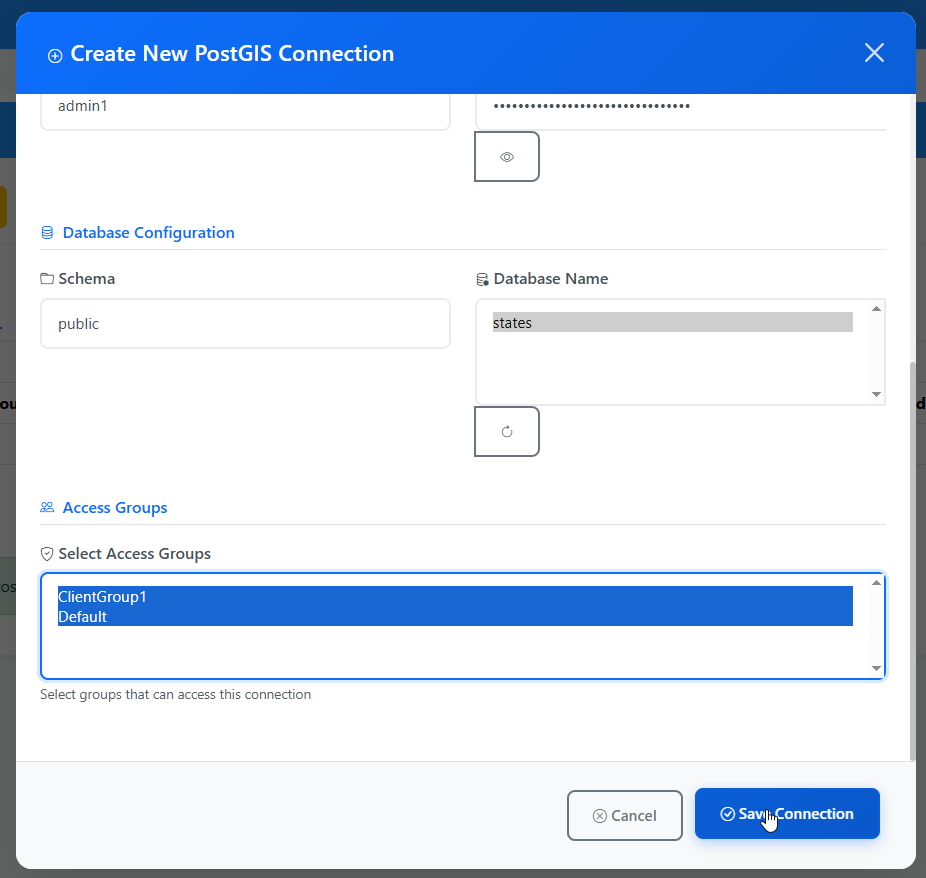The image size is (926, 878).
Task: Click the Access Groups people icon
Action: 47,507
